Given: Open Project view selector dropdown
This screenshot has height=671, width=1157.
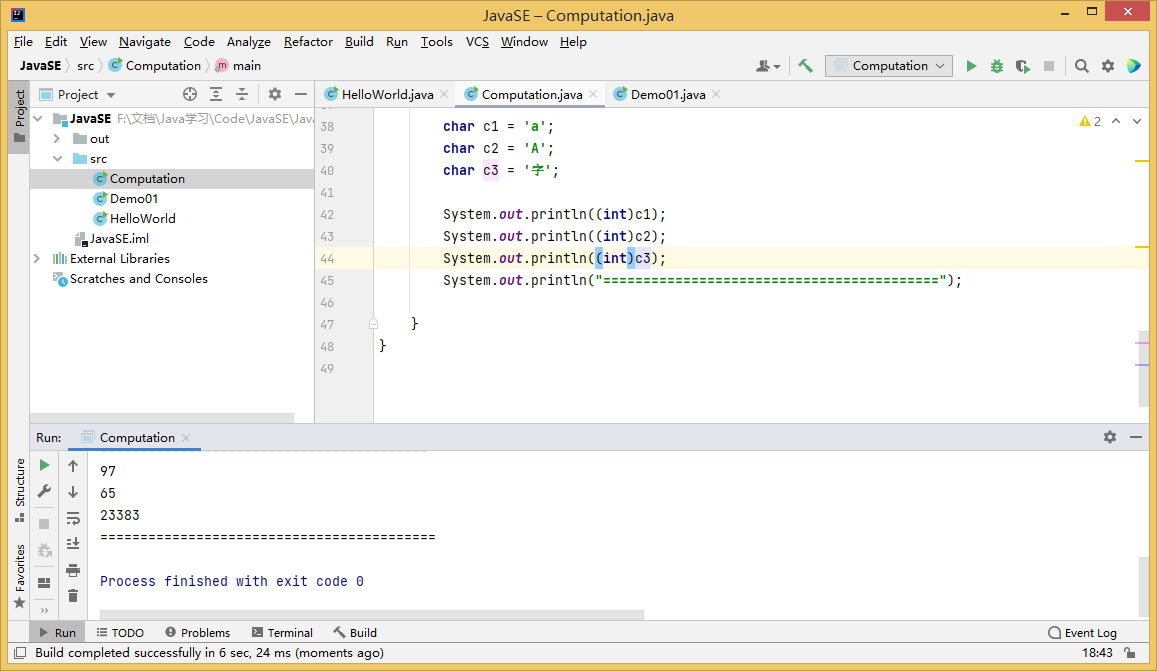Looking at the screenshot, I should pos(77,94).
